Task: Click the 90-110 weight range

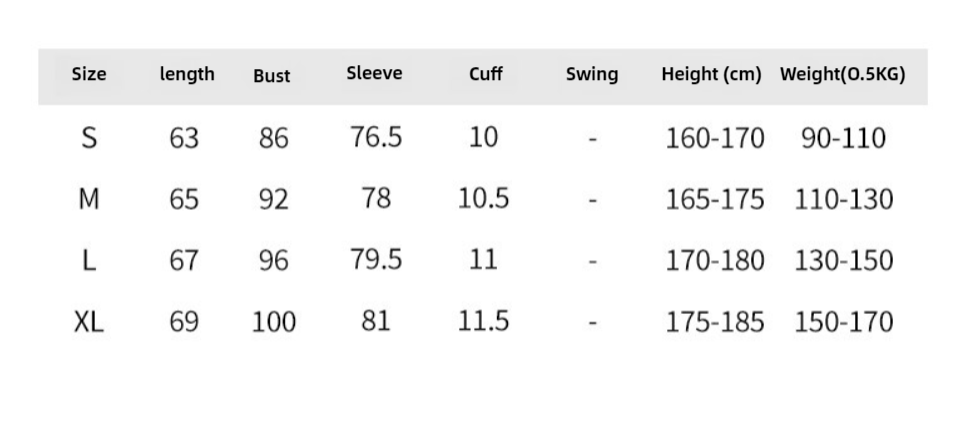Action: click(x=843, y=138)
